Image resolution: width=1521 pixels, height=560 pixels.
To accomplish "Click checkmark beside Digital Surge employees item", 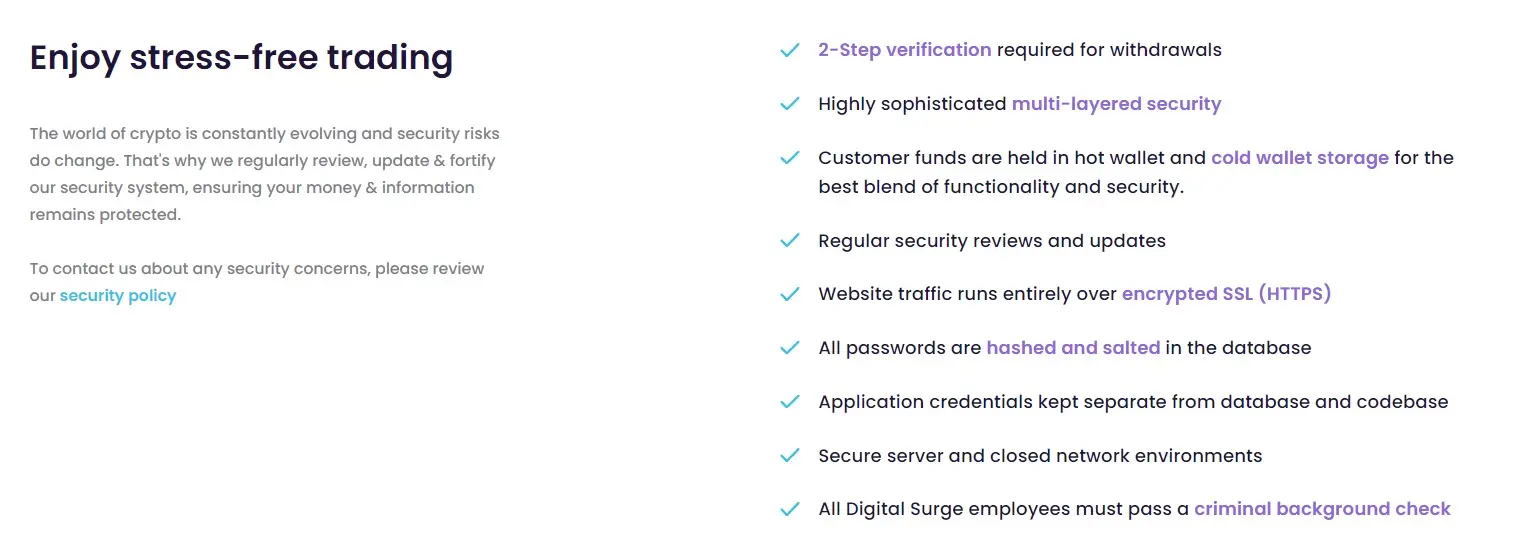I will click(789, 510).
